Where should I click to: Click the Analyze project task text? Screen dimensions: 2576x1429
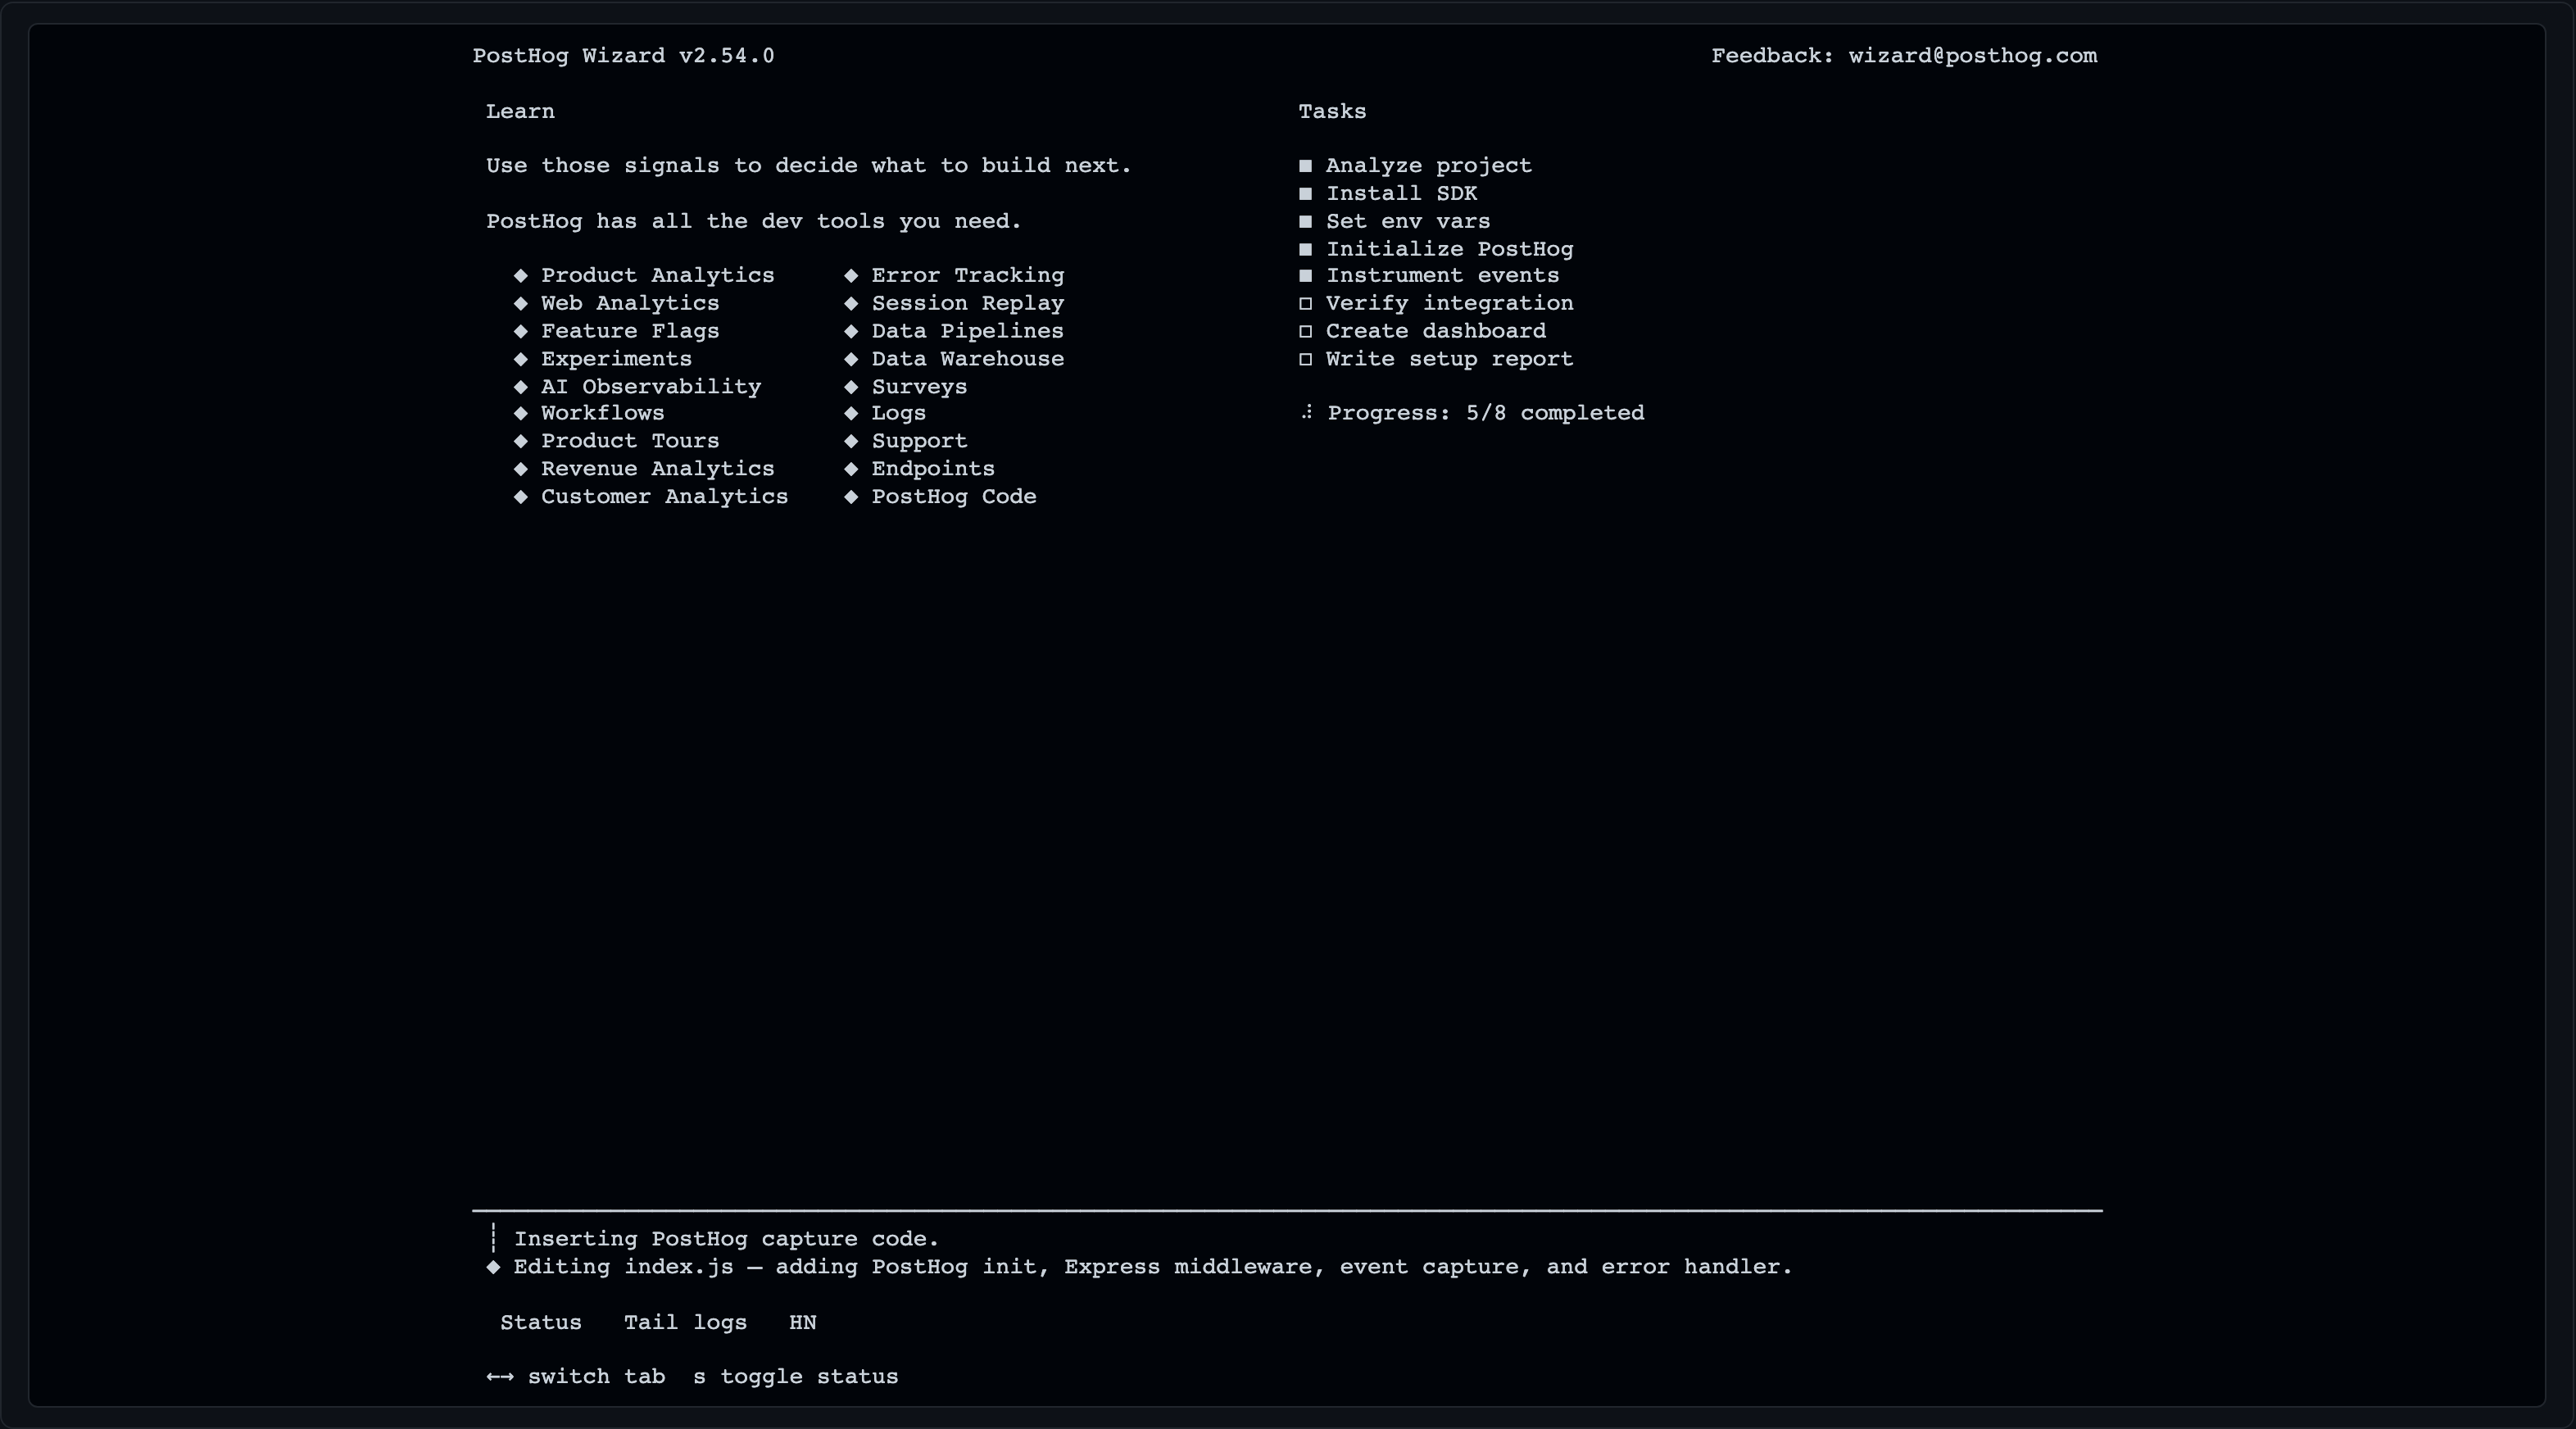pyautogui.click(x=1429, y=166)
